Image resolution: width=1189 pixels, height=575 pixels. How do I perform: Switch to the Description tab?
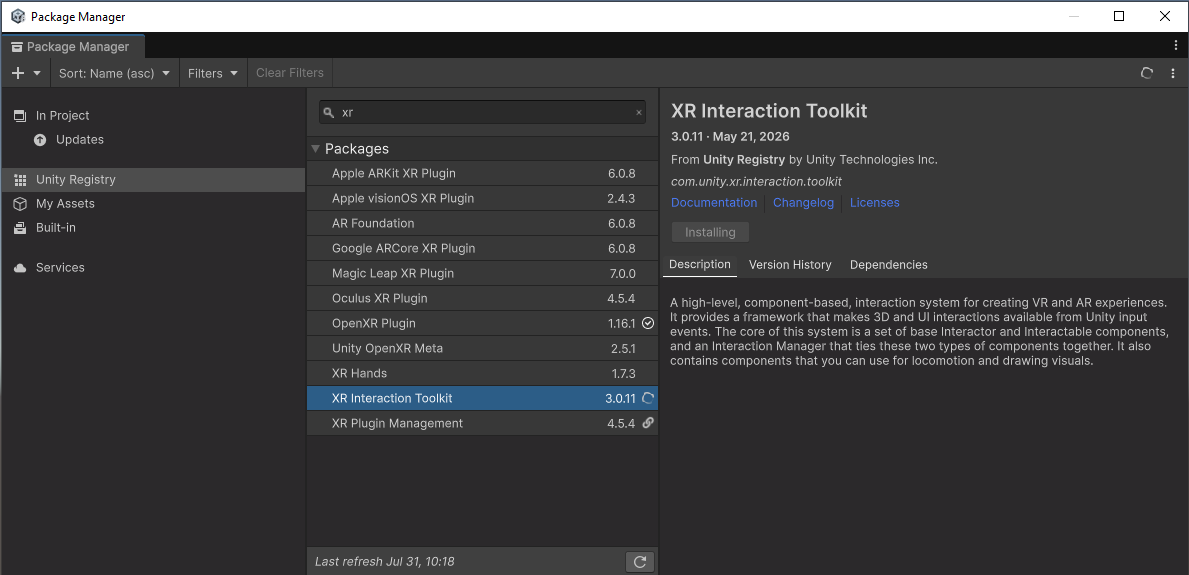click(700, 265)
